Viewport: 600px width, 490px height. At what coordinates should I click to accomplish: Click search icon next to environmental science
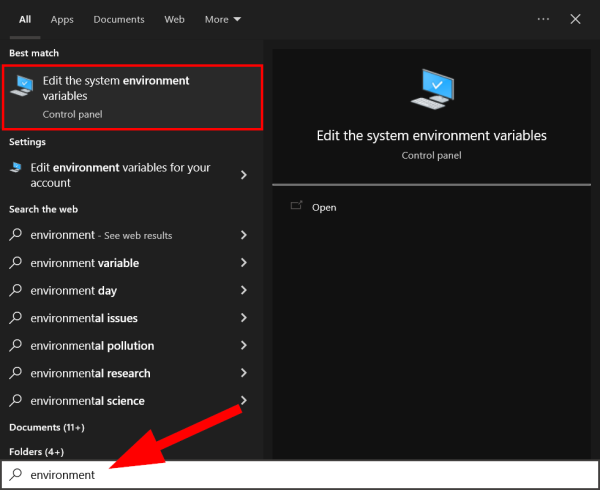pos(16,401)
